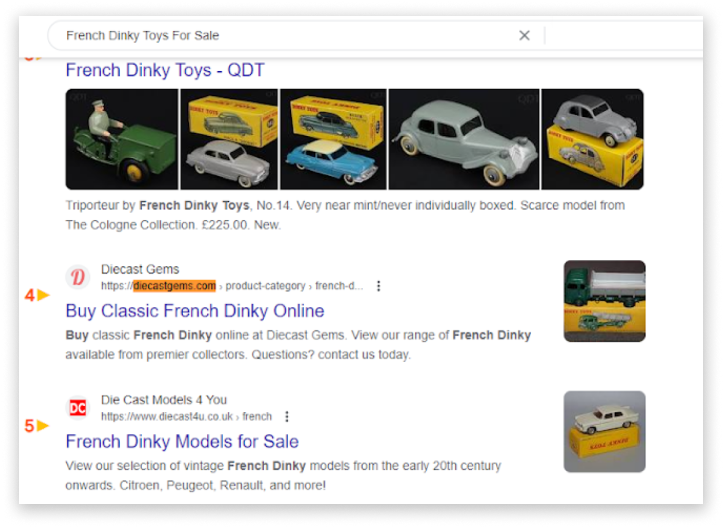Image resolution: width=724 pixels, height=528 pixels.
Task: Open Buy Classic French Dinky Online result
Action: point(195,310)
